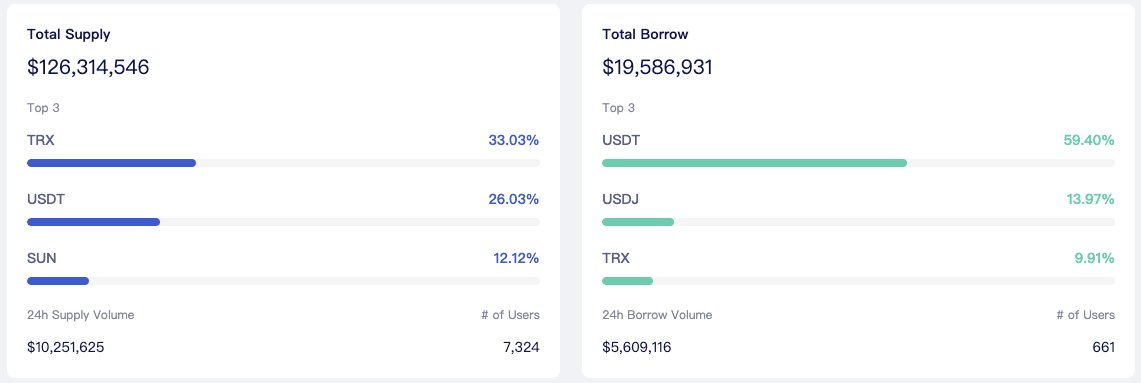The width and height of the screenshot is (1141, 383).
Task: Click the 33.03% supply percentage
Action: (514, 141)
